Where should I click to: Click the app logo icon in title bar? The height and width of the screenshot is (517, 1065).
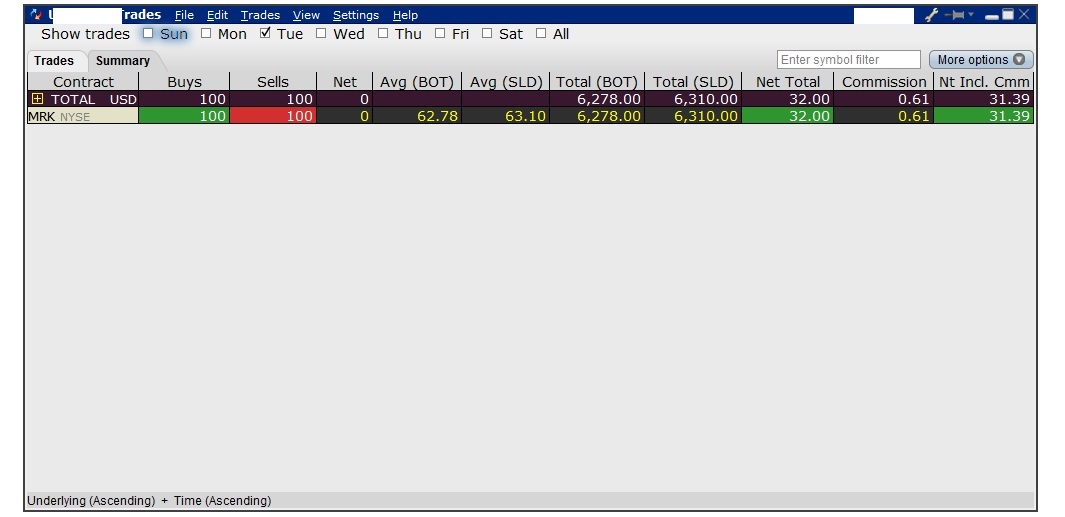click(37, 14)
